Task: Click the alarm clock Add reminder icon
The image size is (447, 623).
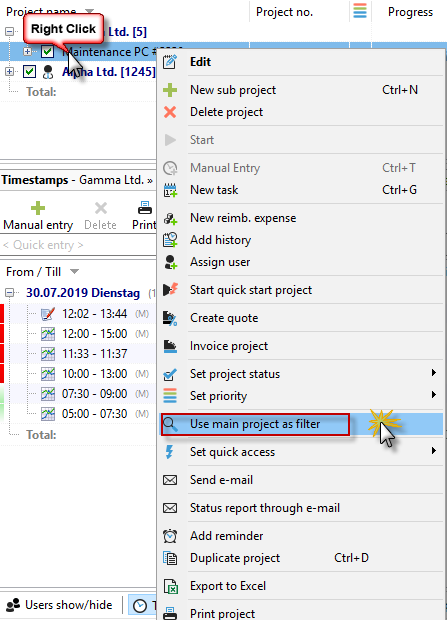Action: [x=170, y=536]
